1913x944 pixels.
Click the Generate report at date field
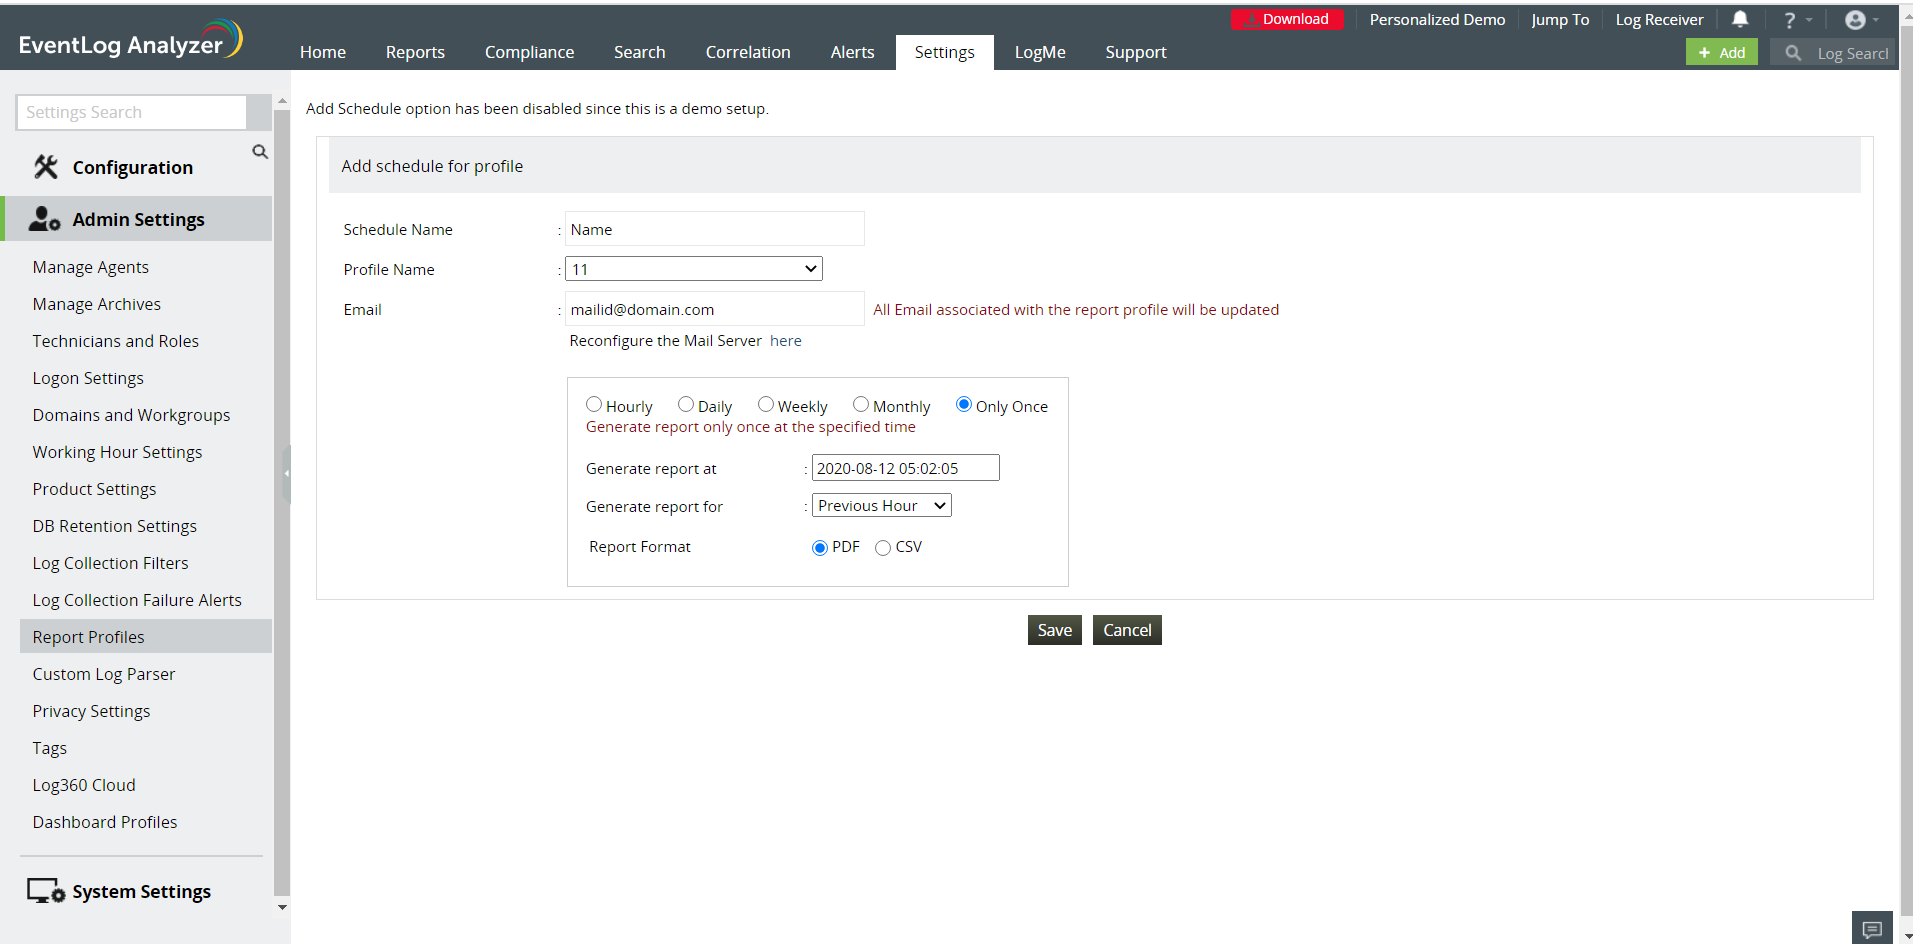click(x=905, y=468)
